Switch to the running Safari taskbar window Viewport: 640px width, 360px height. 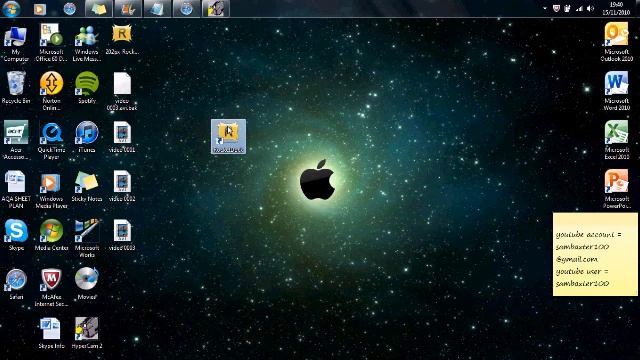187,9
